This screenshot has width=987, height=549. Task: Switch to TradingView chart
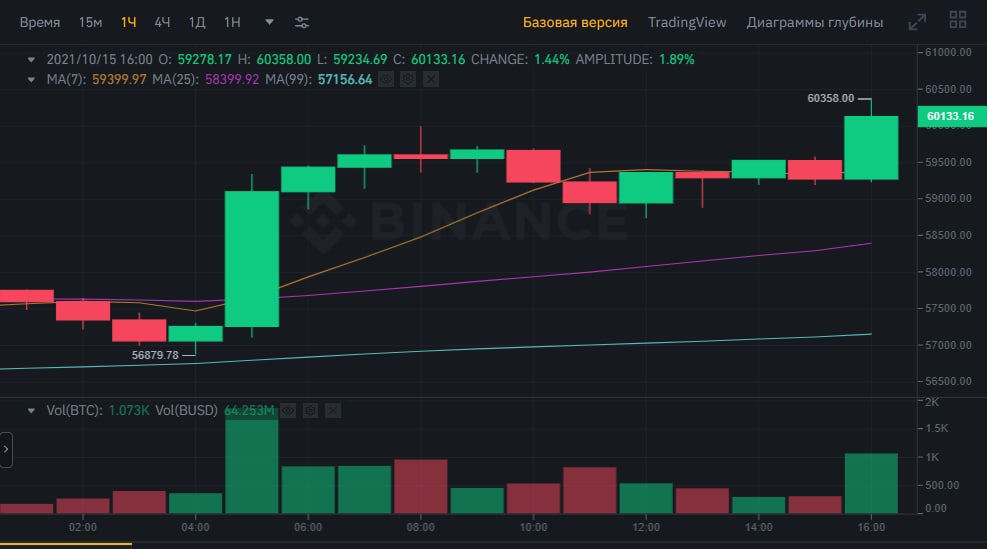tap(687, 23)
